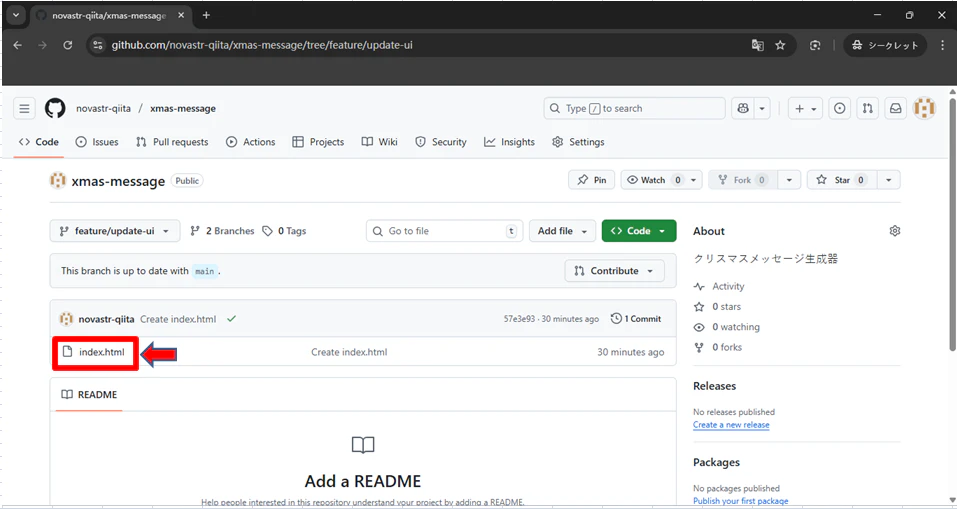Click the main branch label link
The image size is (957, 509).
(204, 271)
